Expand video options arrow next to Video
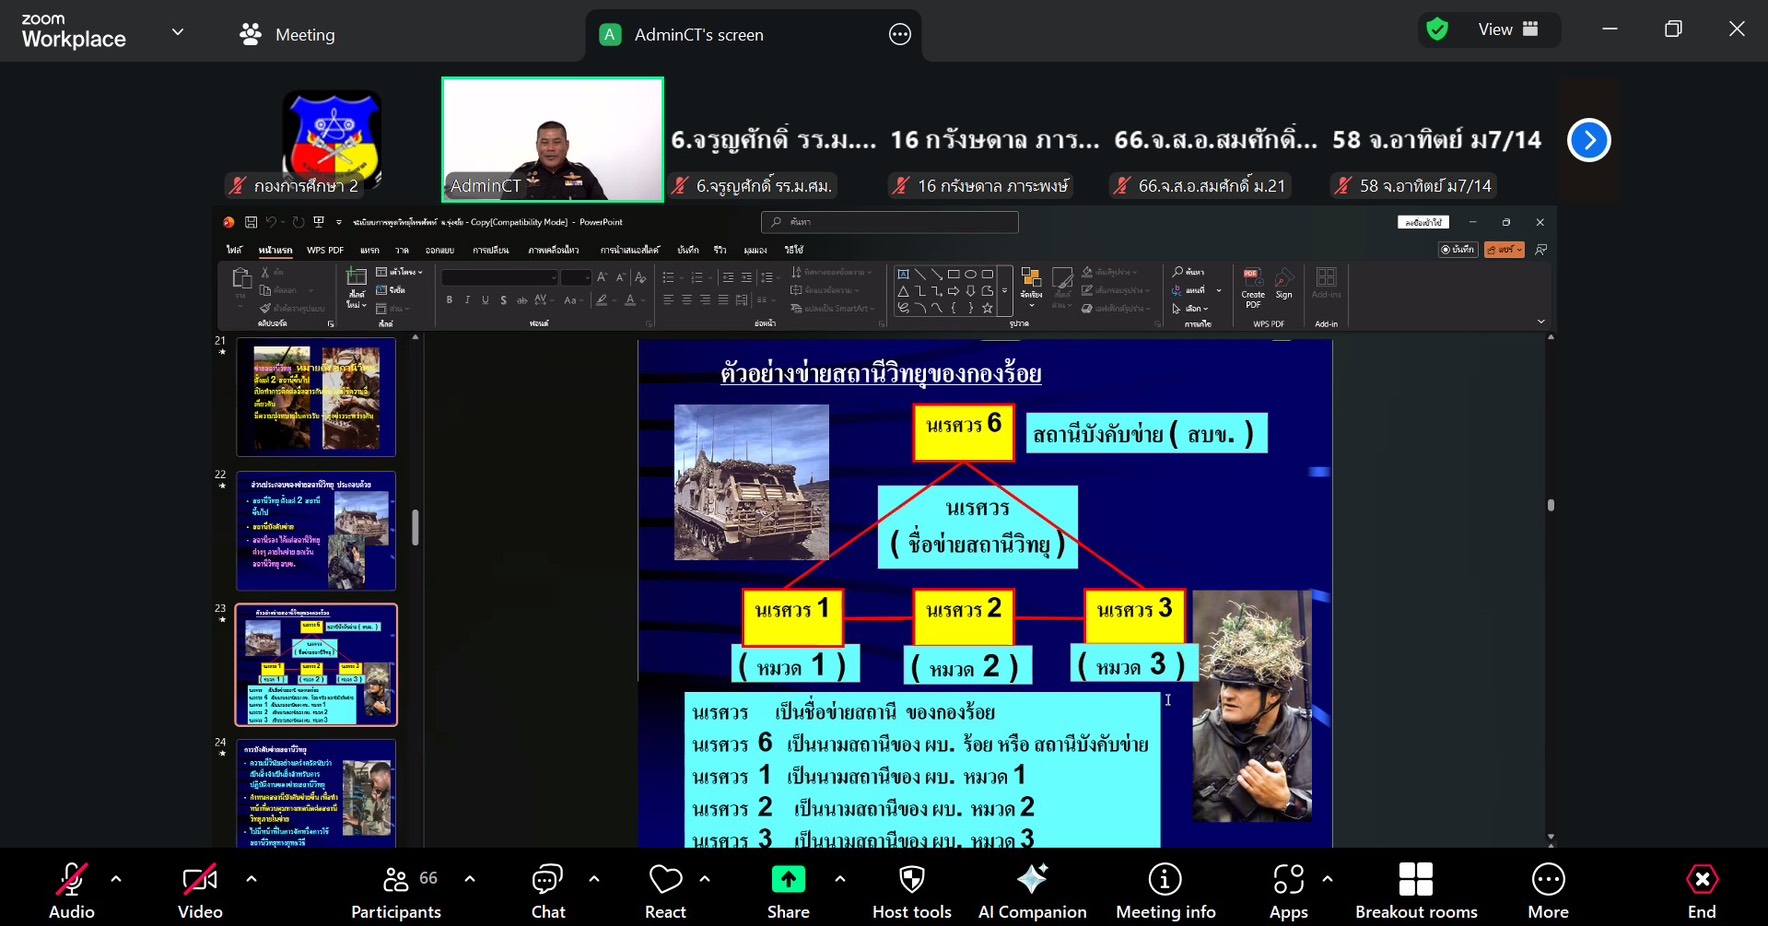This screenshot has width=1768, height=926. [251, 880]
